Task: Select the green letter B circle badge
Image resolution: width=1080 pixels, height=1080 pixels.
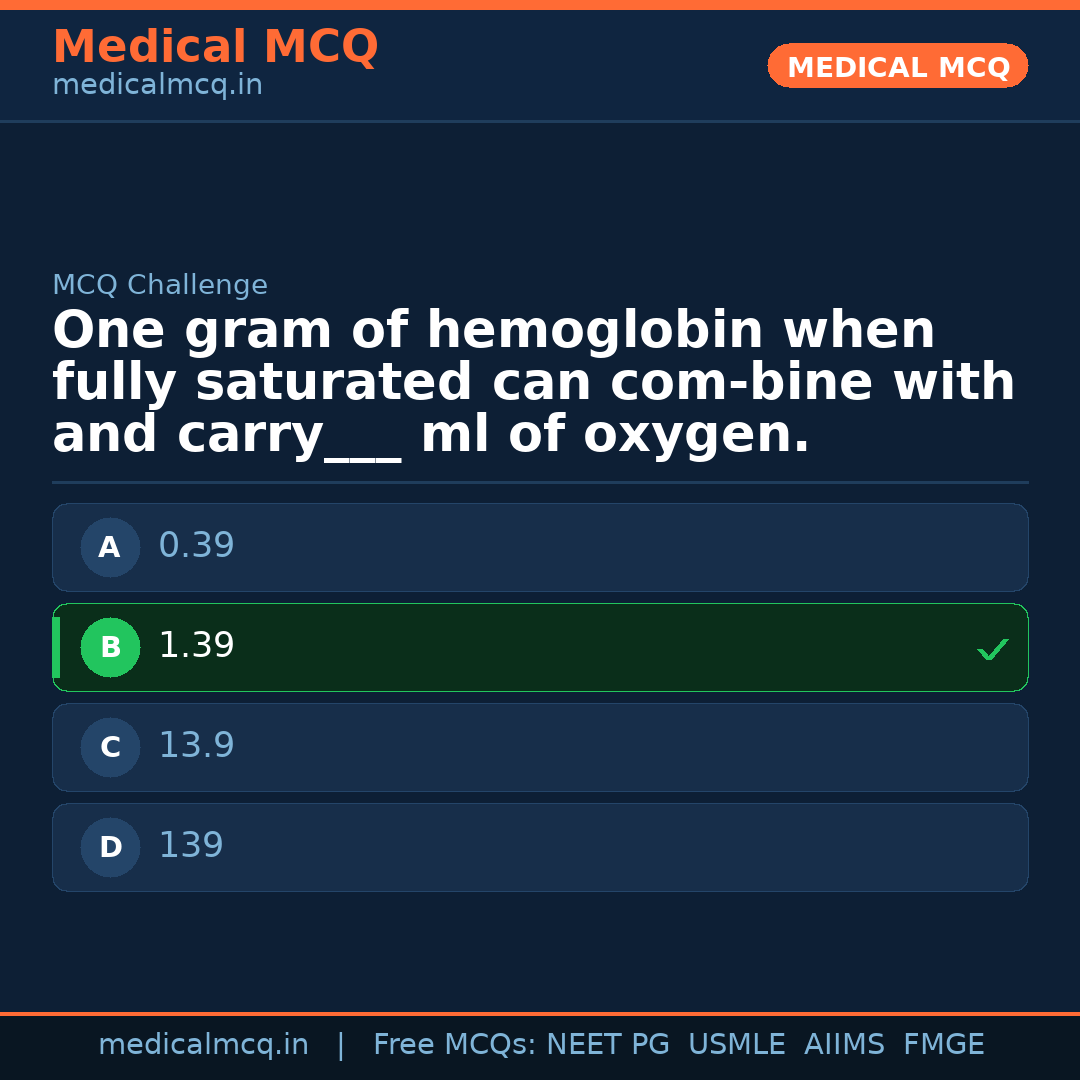Action: coord(110,647)
